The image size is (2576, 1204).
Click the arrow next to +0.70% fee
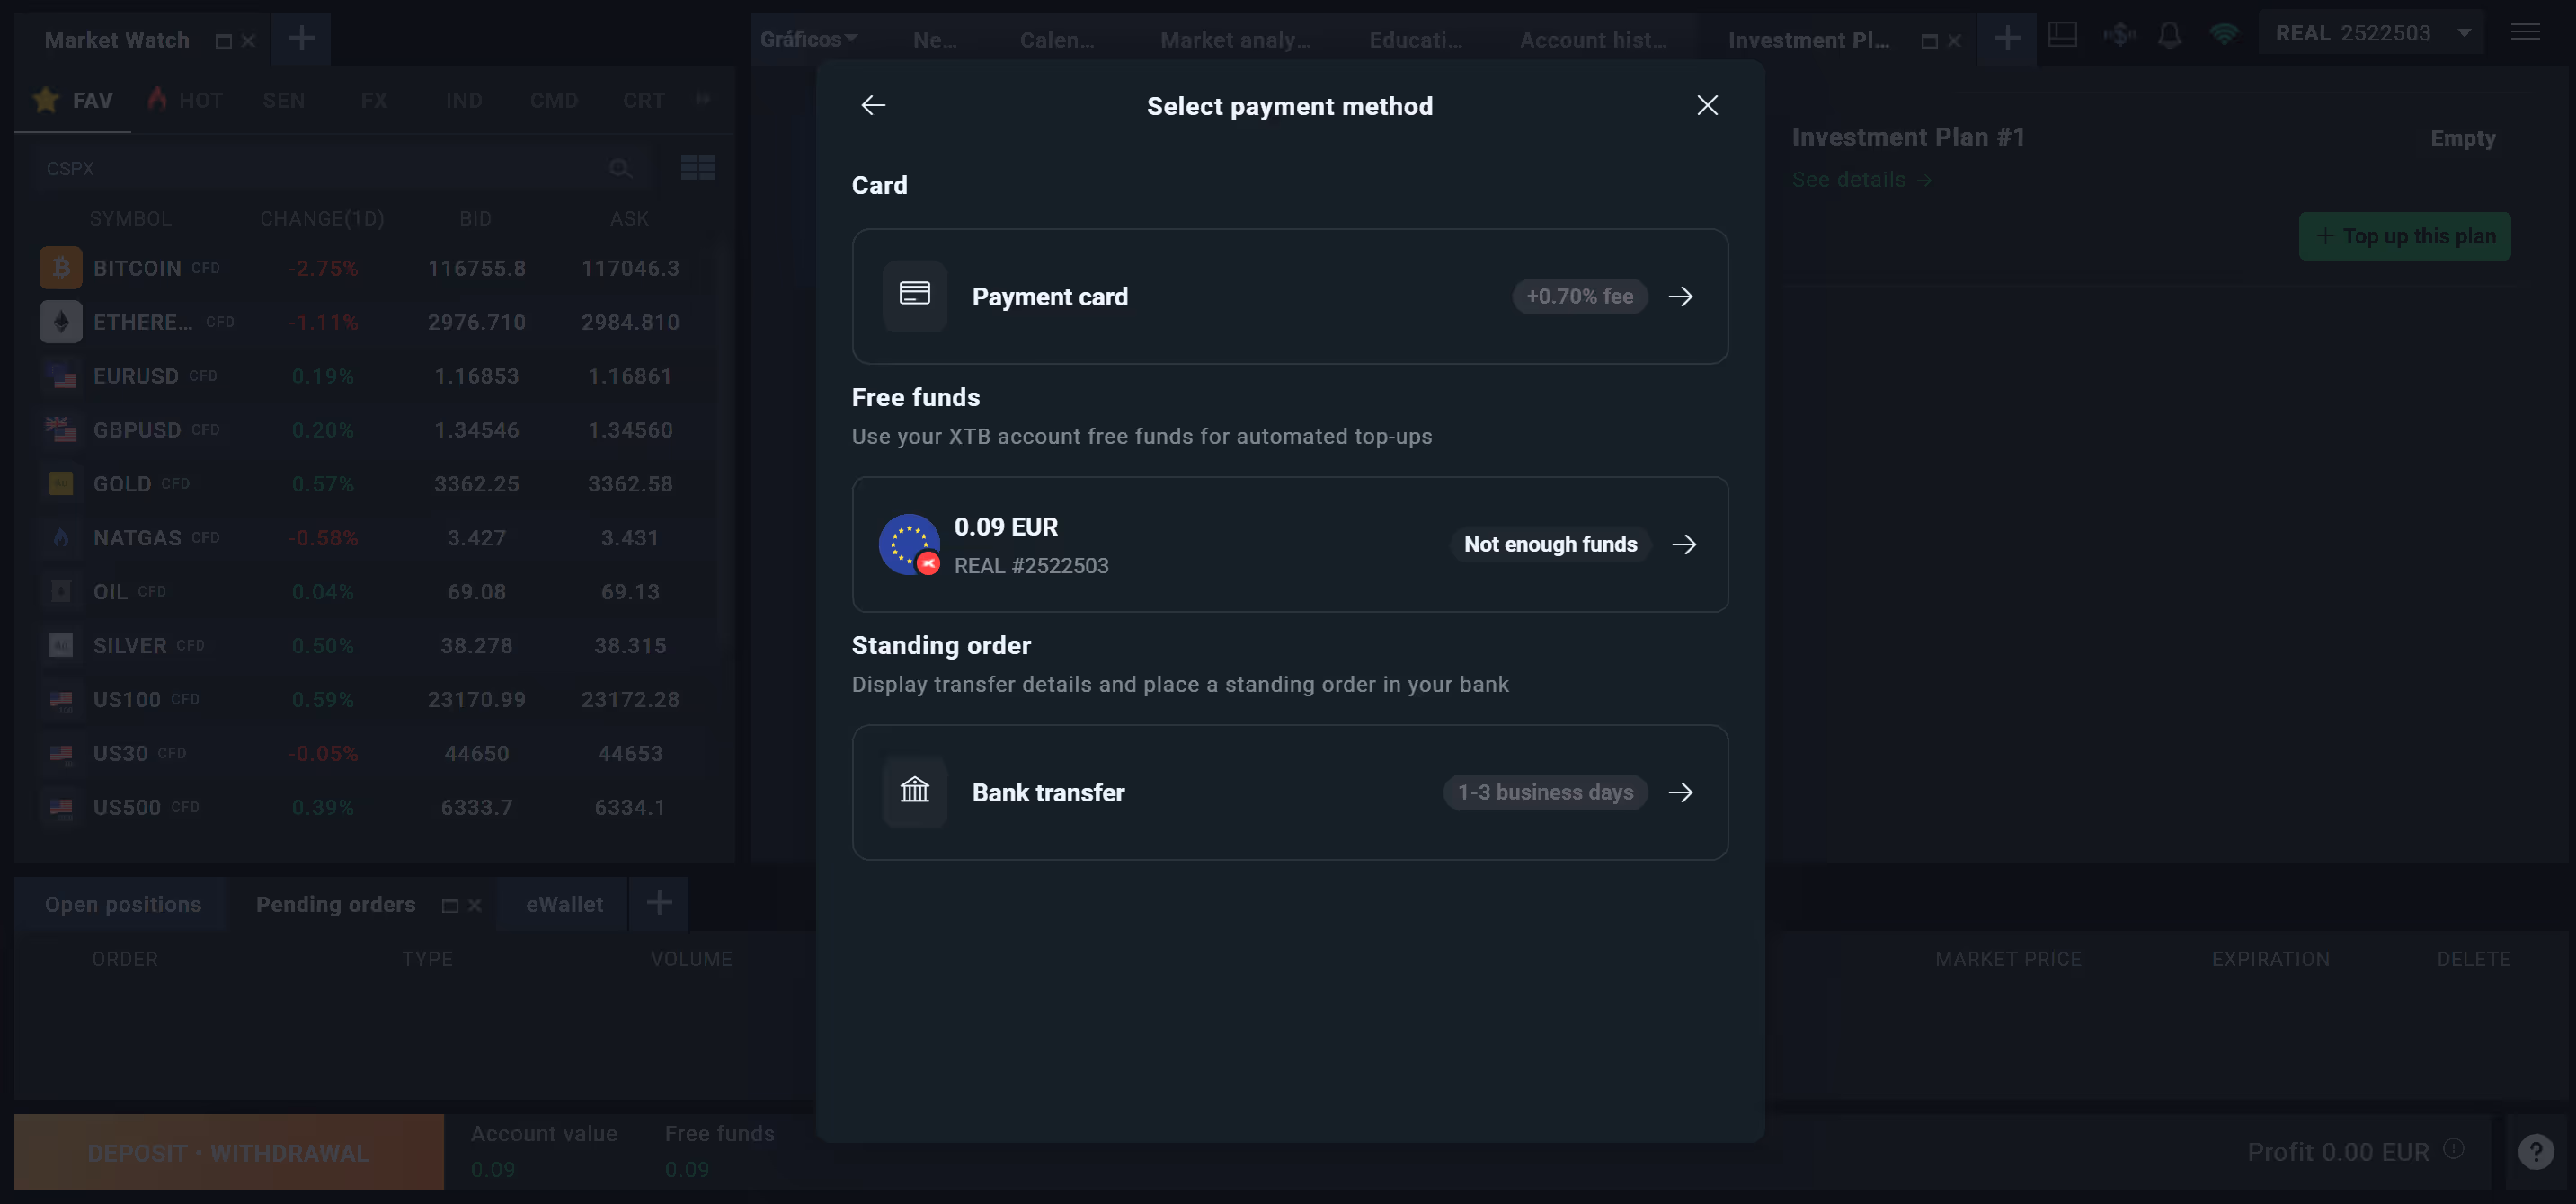click(x=1680, y=296)
